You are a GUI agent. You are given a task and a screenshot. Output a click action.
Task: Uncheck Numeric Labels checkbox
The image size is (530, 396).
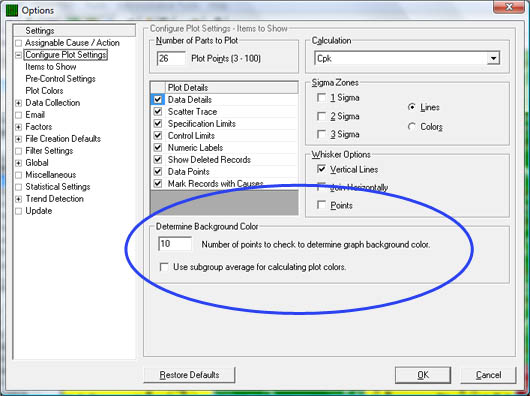click(158, 148)
